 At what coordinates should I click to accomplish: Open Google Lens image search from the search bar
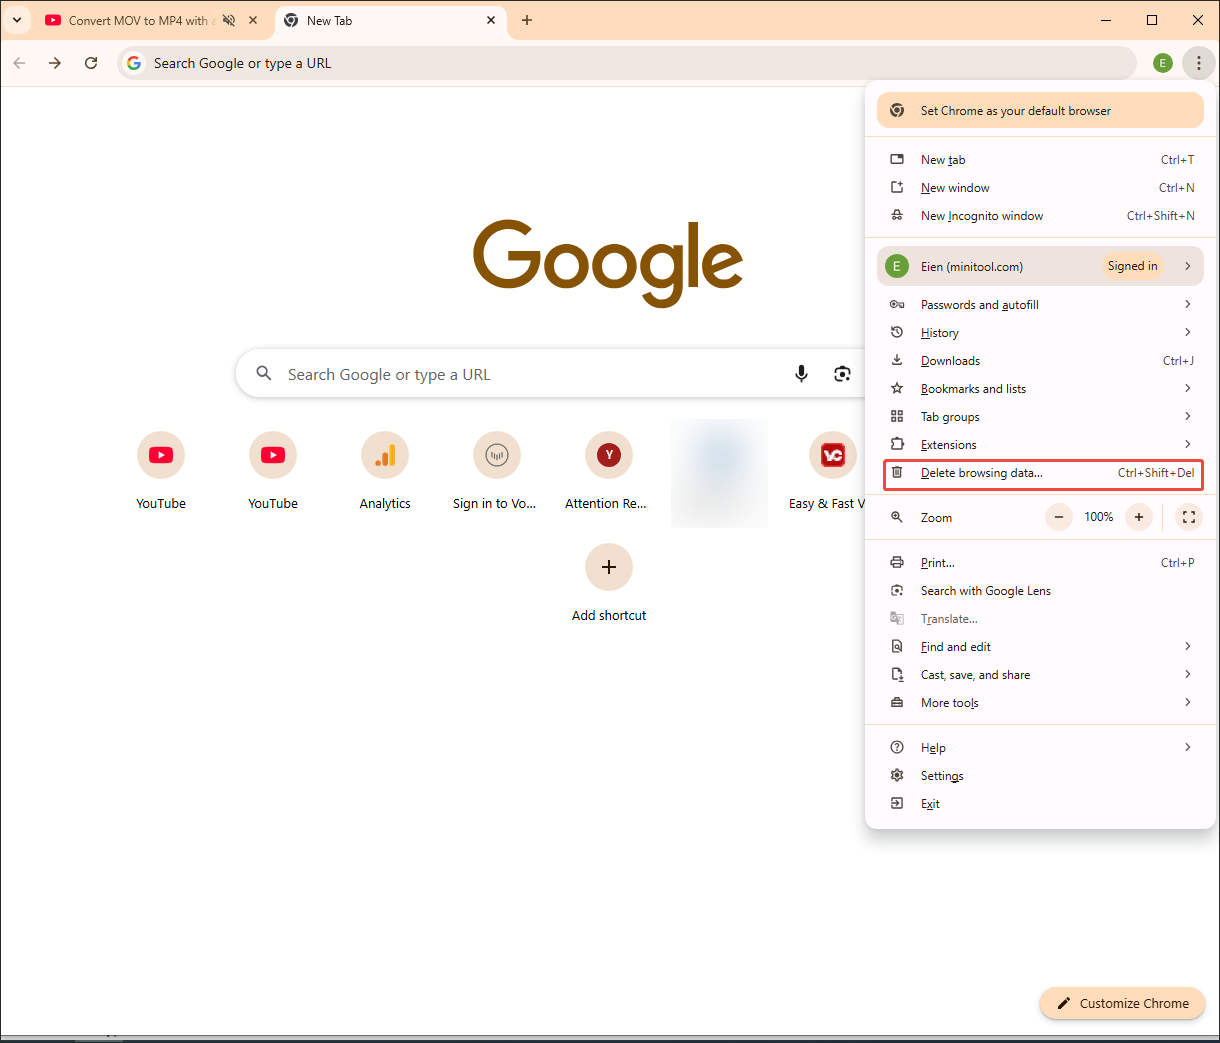[x=842, y=373]
